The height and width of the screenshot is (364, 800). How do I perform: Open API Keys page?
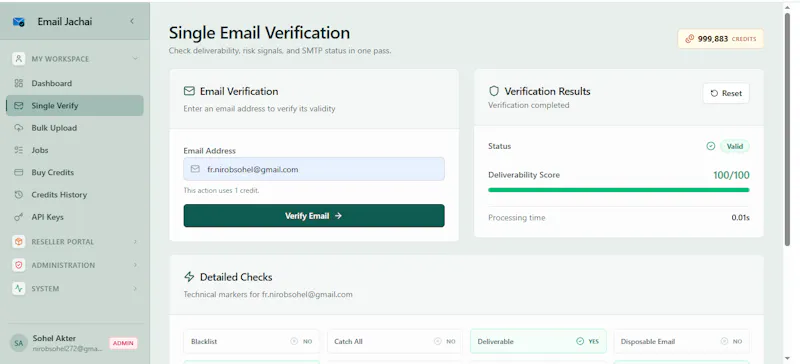point(75,217)
